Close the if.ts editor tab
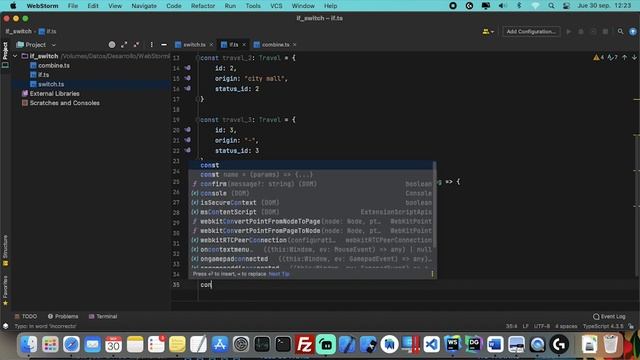This screenshot has width=640, height=360. (x=244, y=45)
